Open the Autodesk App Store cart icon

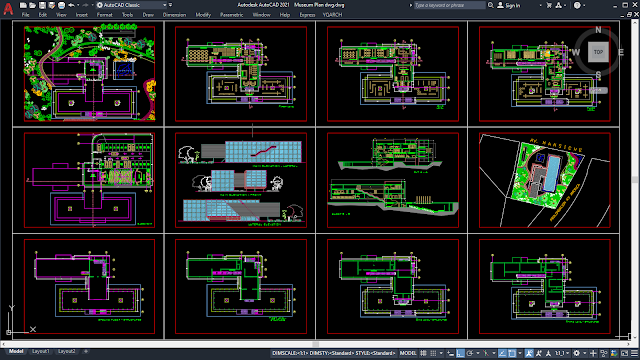549,5
